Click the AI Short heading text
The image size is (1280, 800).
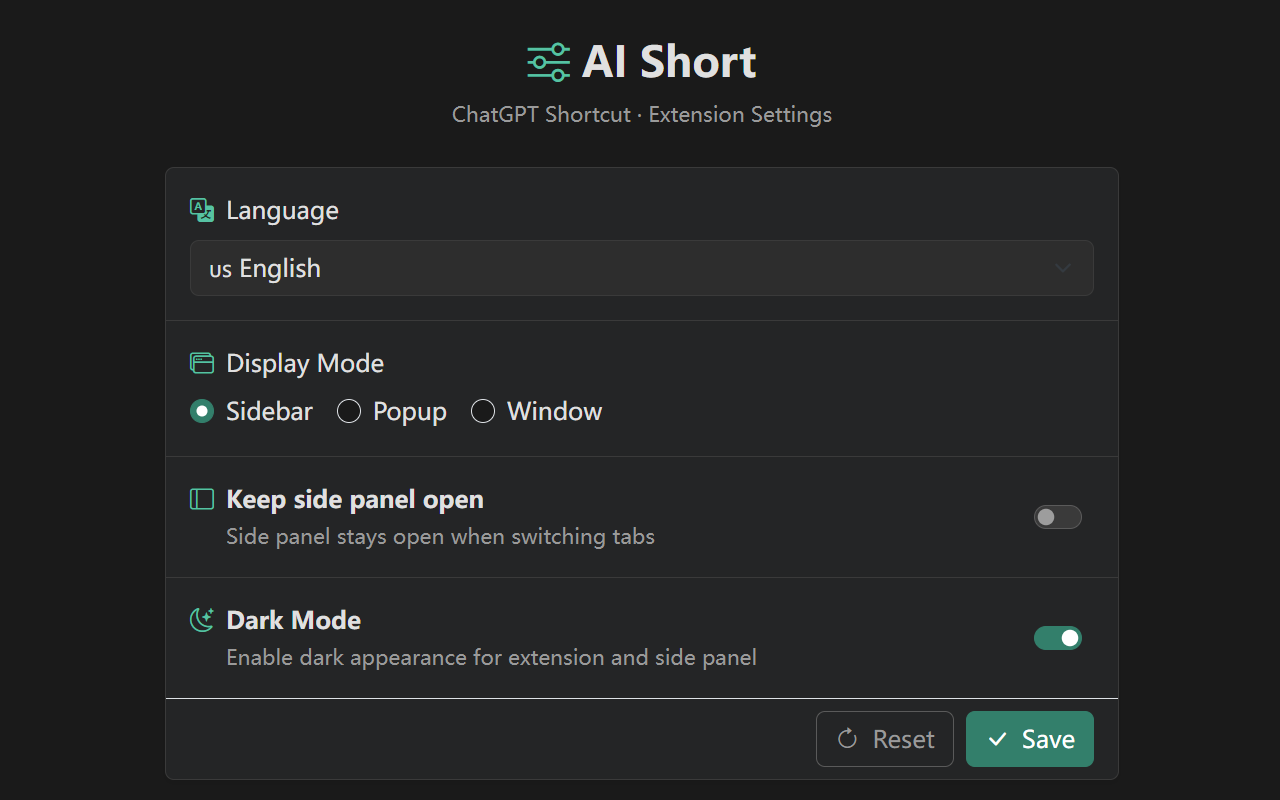(669, 62)
